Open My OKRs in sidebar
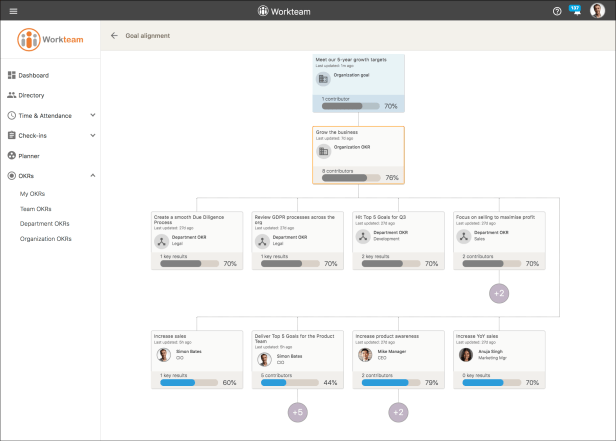This screenshot has width=616, height=441. pyautogui.click(x=33, y=193)
